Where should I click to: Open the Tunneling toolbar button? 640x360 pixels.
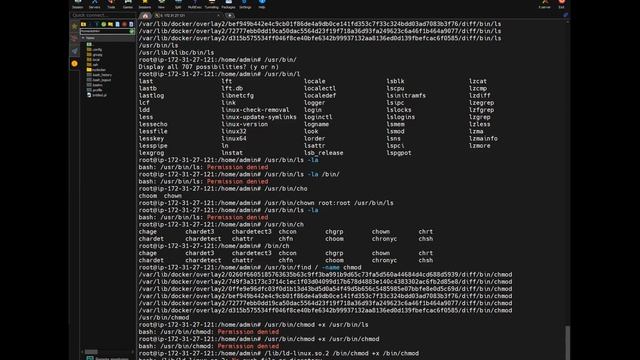click(211, 4)
